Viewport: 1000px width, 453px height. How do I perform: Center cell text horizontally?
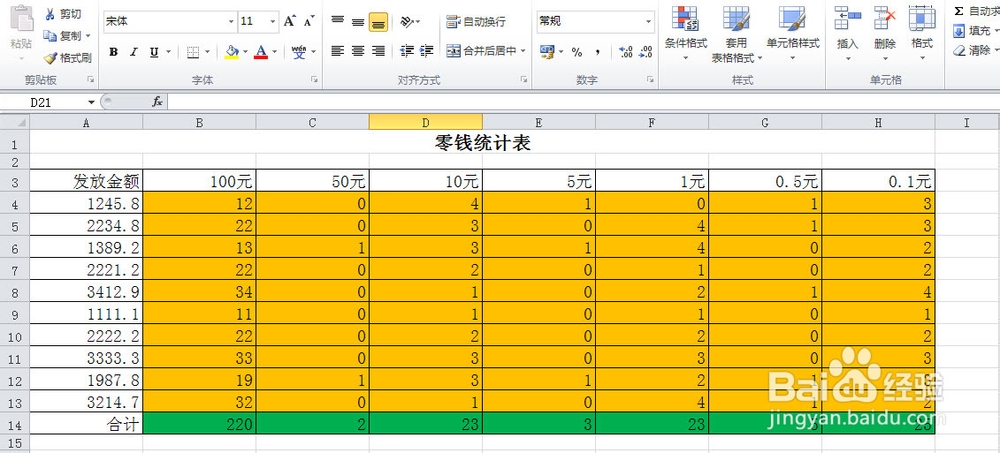(358, 50)
